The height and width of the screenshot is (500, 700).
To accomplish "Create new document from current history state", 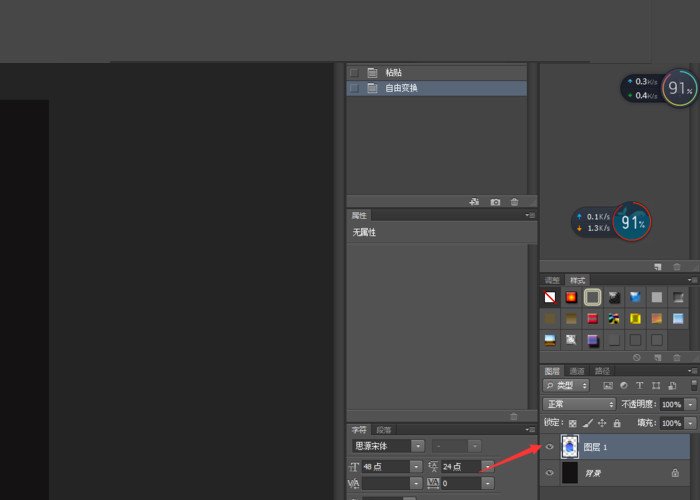I will coord(475,202).
